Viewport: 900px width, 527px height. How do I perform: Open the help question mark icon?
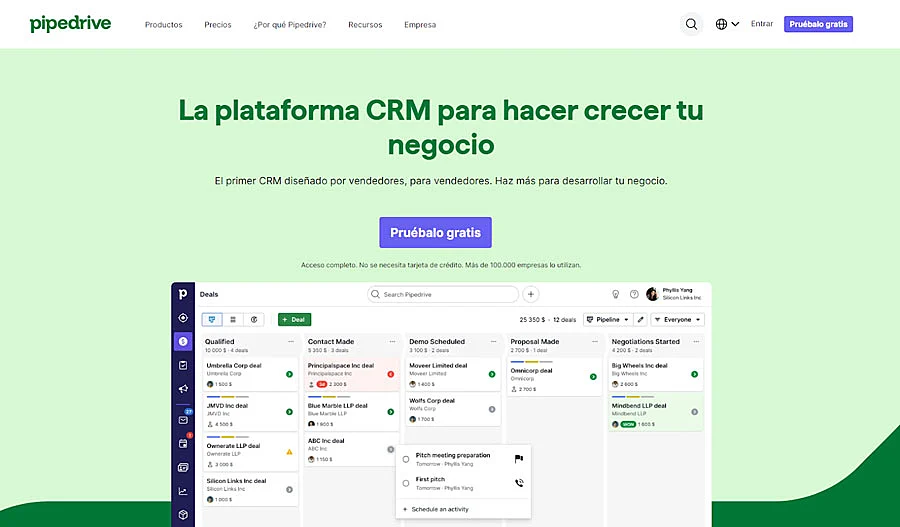(634, 294)
